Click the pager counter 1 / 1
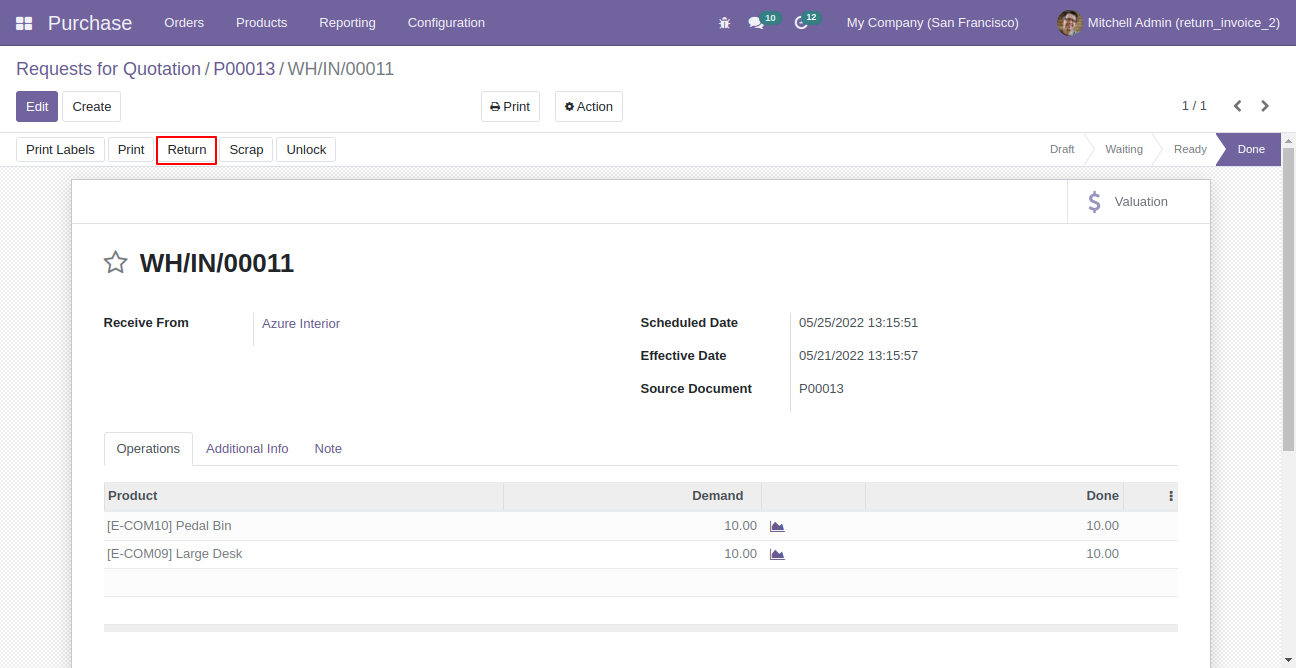This screenshot has width=1296, height=668. coord(1194,106)
